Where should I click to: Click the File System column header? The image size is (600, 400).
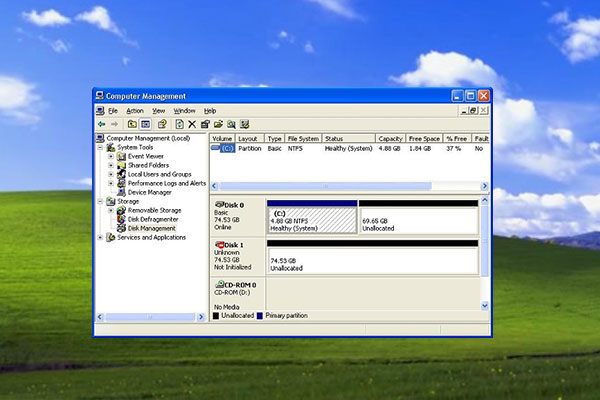click(x=302, y=138)
